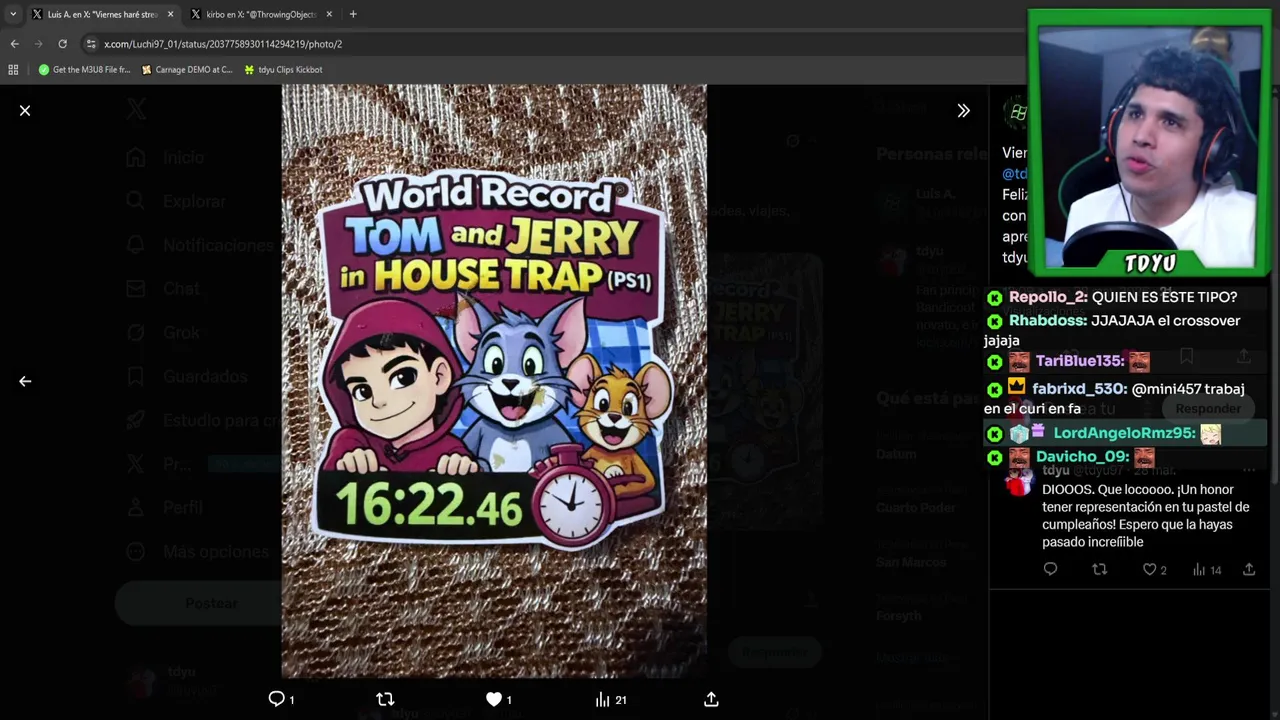Open Get the M3U8 File bookmark

click(84, 70)
